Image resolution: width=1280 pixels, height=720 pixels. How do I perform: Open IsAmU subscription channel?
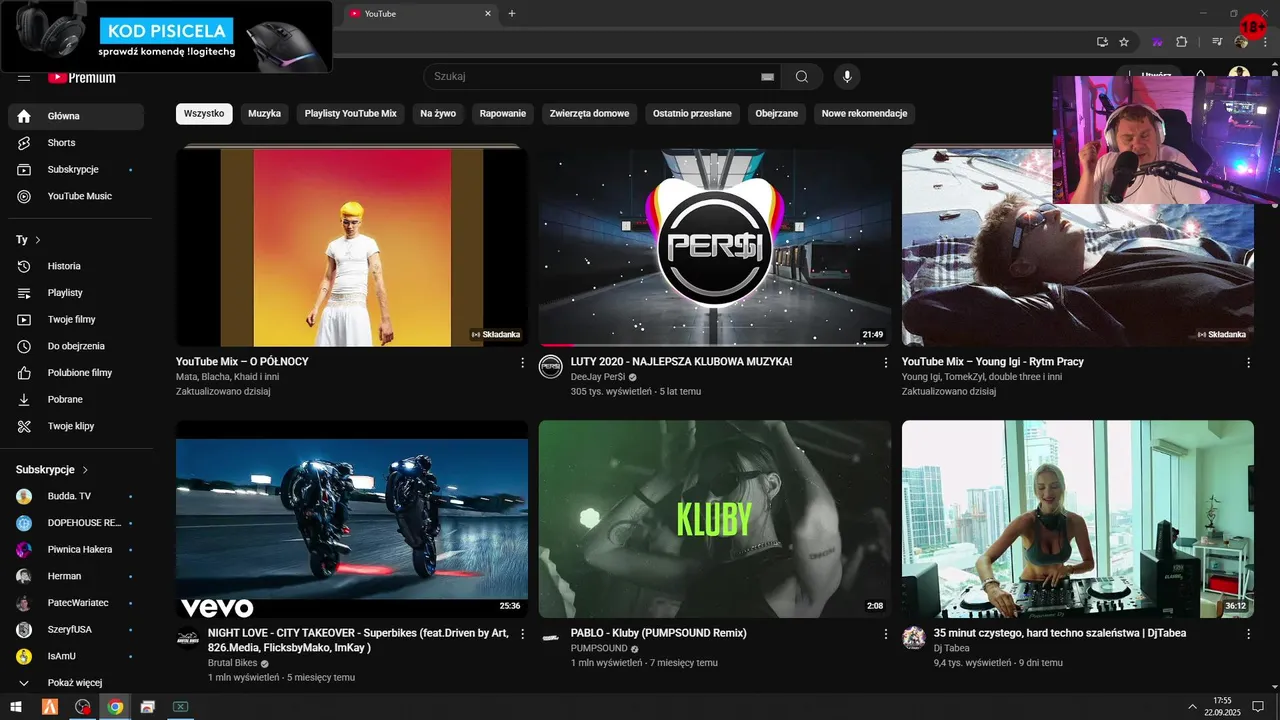pyautogui.click(x=76, y=657)
